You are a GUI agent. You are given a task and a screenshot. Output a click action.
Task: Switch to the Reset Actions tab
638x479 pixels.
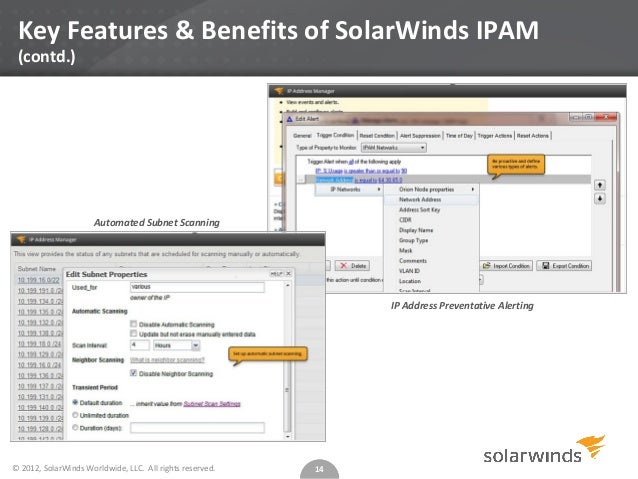[533, 136]
